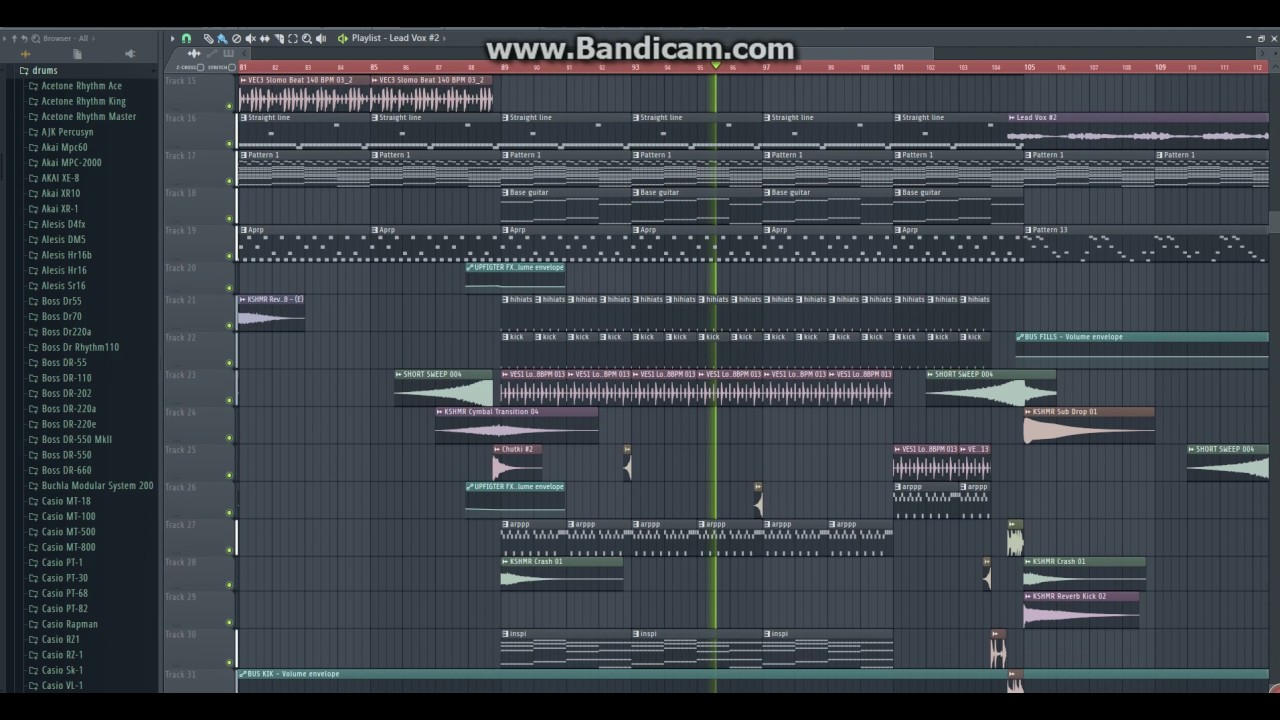Click the green playhead marker on ruler
The height and width of the screenshot is (720, 1280).
pyautogui.click(x=715, y=66)
